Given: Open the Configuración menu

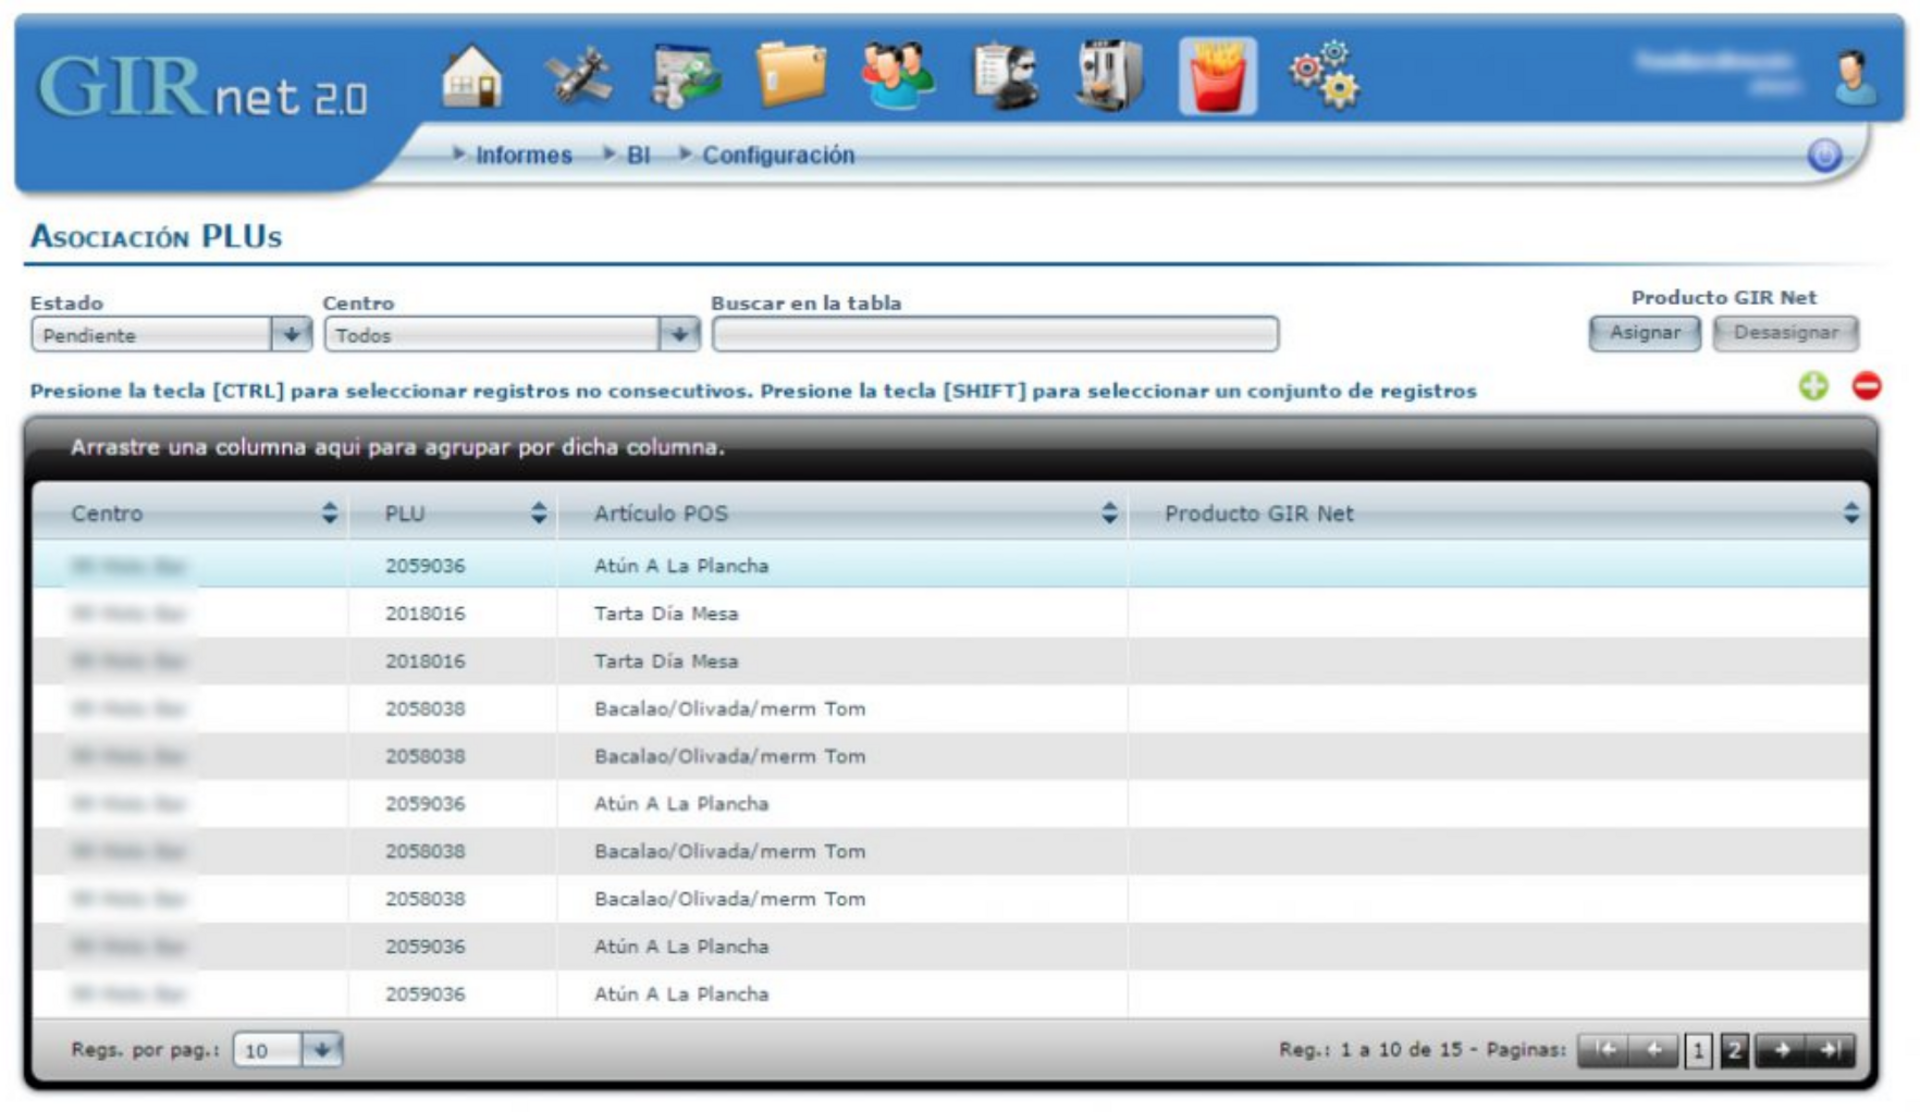Looking at the screenshot, I should (777, 155).
